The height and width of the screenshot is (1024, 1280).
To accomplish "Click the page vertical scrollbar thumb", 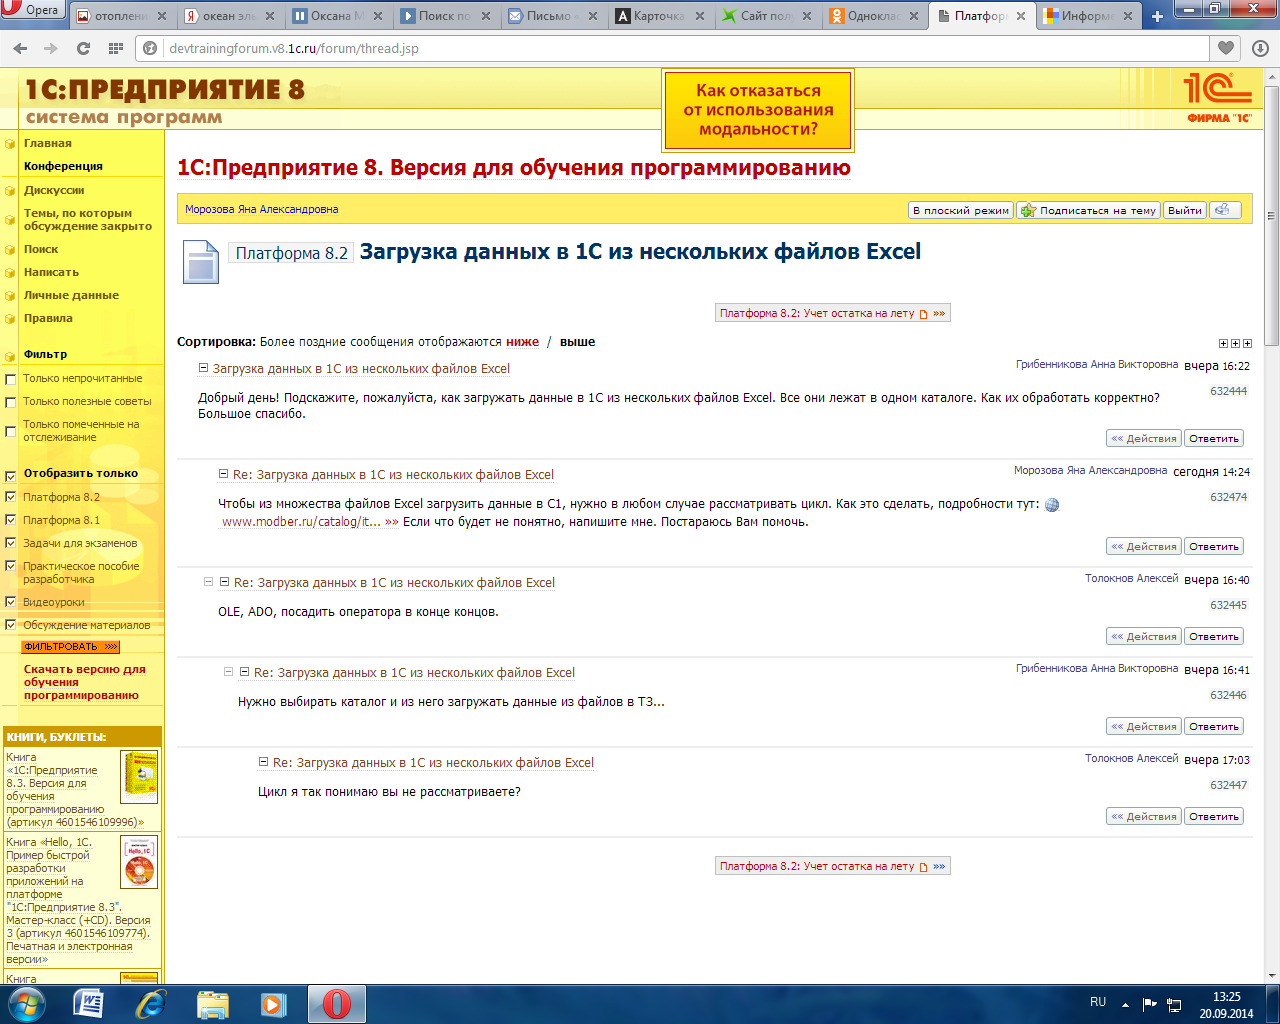I will click(1271, 216).
